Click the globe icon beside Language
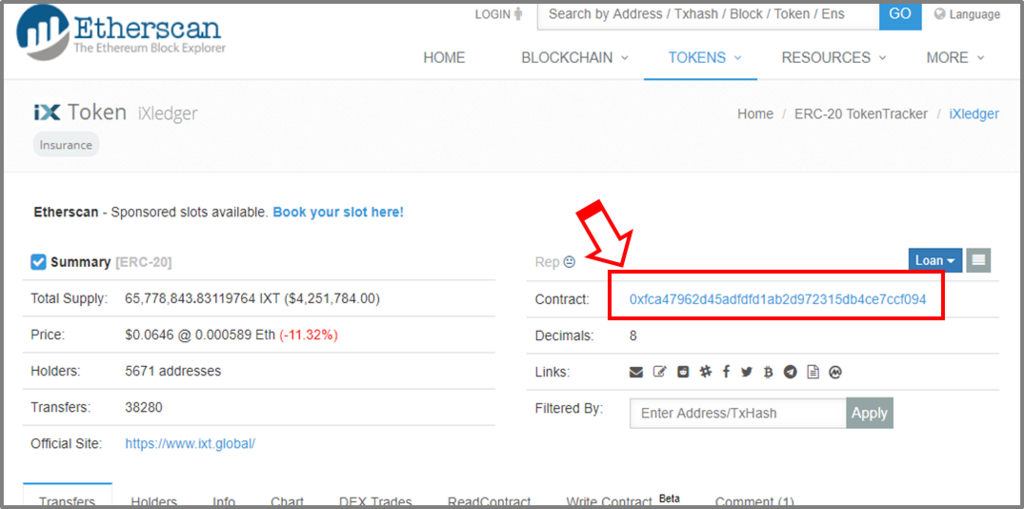The image size is (1024, 509). click(940, 14)
